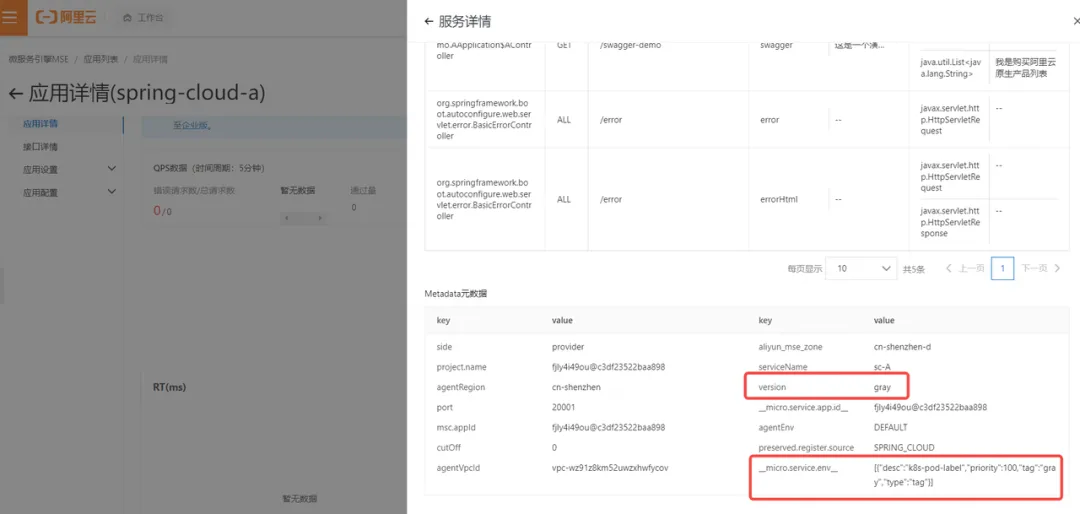
Task: Click the Metadata元数据 section heading
Action: point(455,294)
